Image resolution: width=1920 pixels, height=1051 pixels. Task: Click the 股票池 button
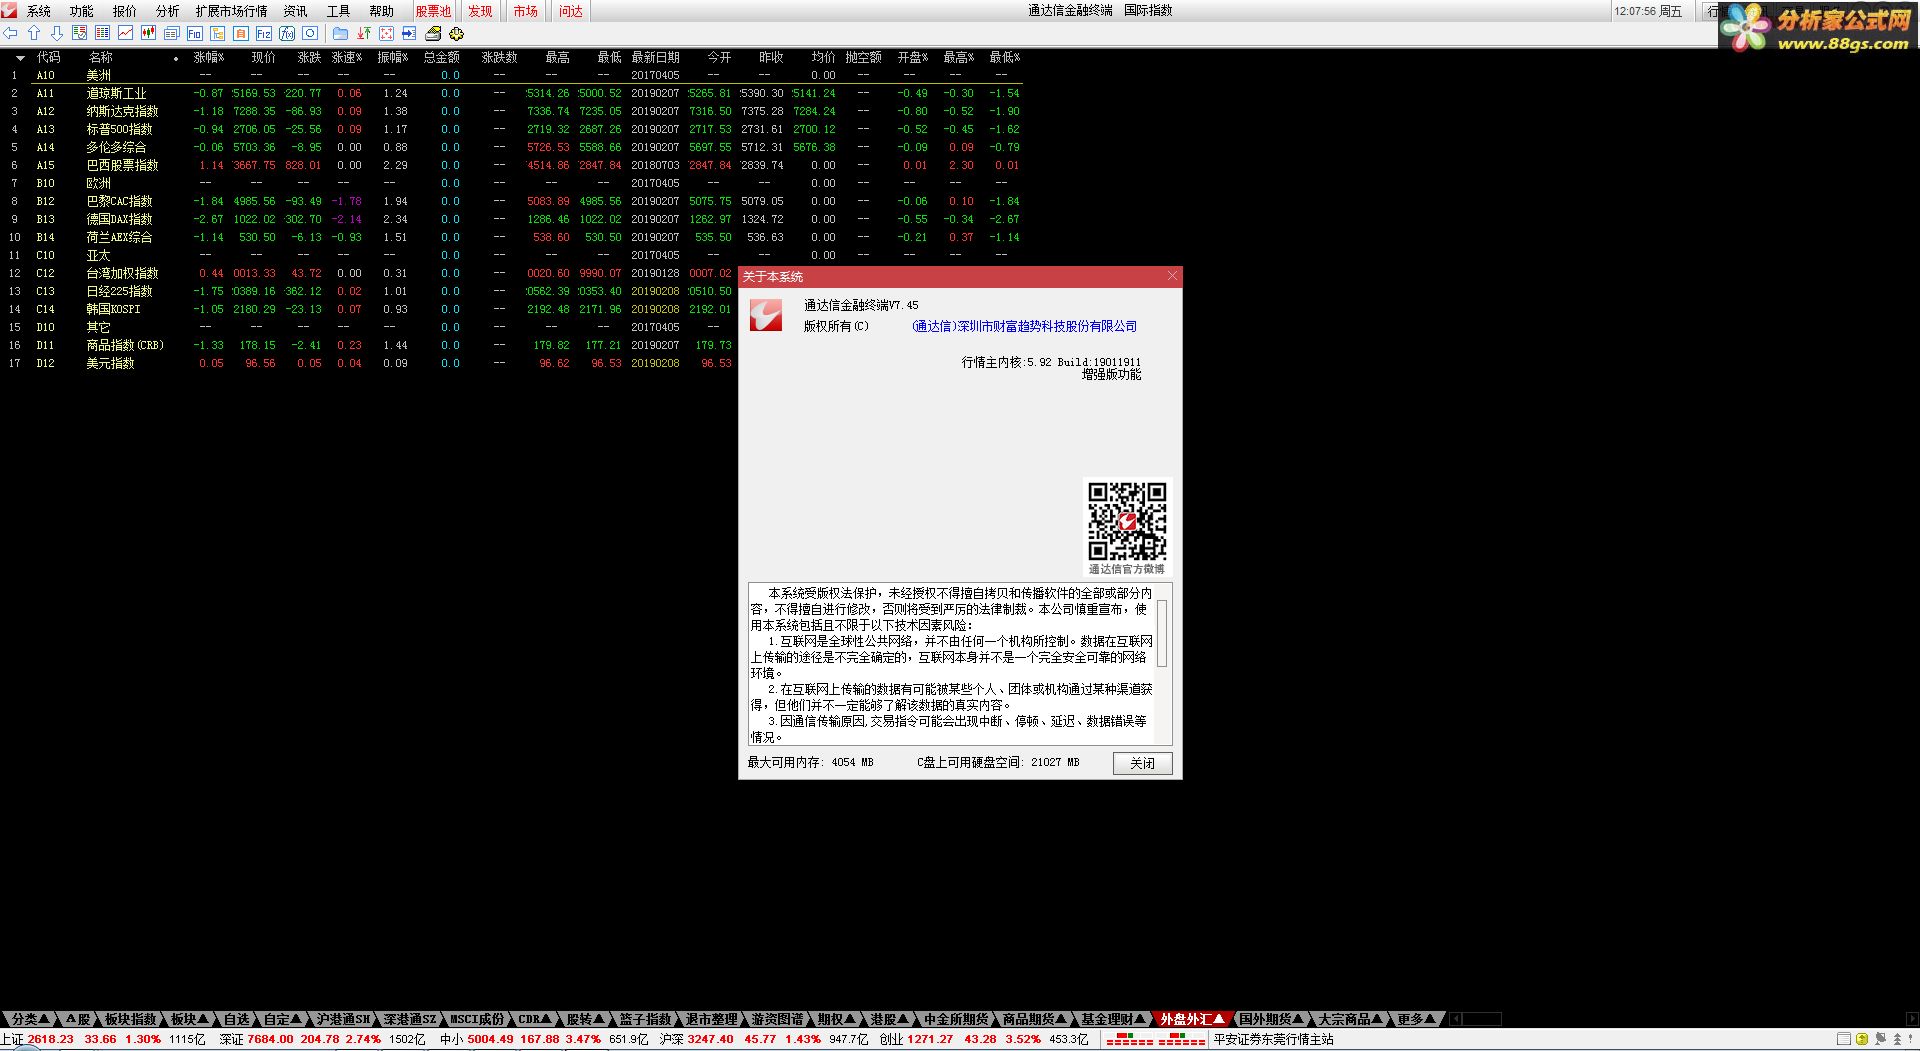click(x=434, y=11)
